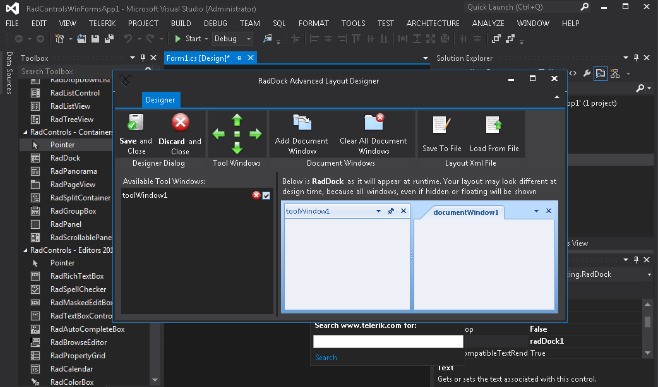Click the telerik.com search text field
The height and width of the screenshot is (387, 658).
click(x=388, y=341)
